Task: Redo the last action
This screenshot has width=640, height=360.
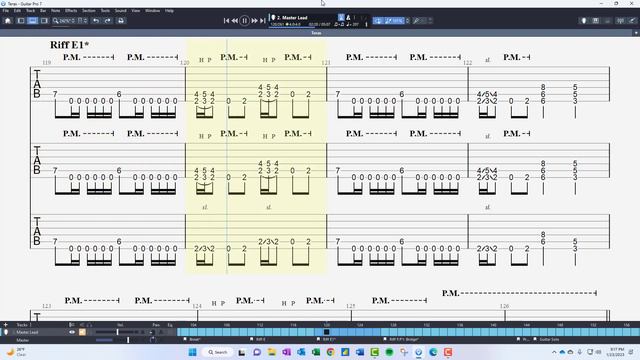Action: pyautogui.click(x=108, y=20)
